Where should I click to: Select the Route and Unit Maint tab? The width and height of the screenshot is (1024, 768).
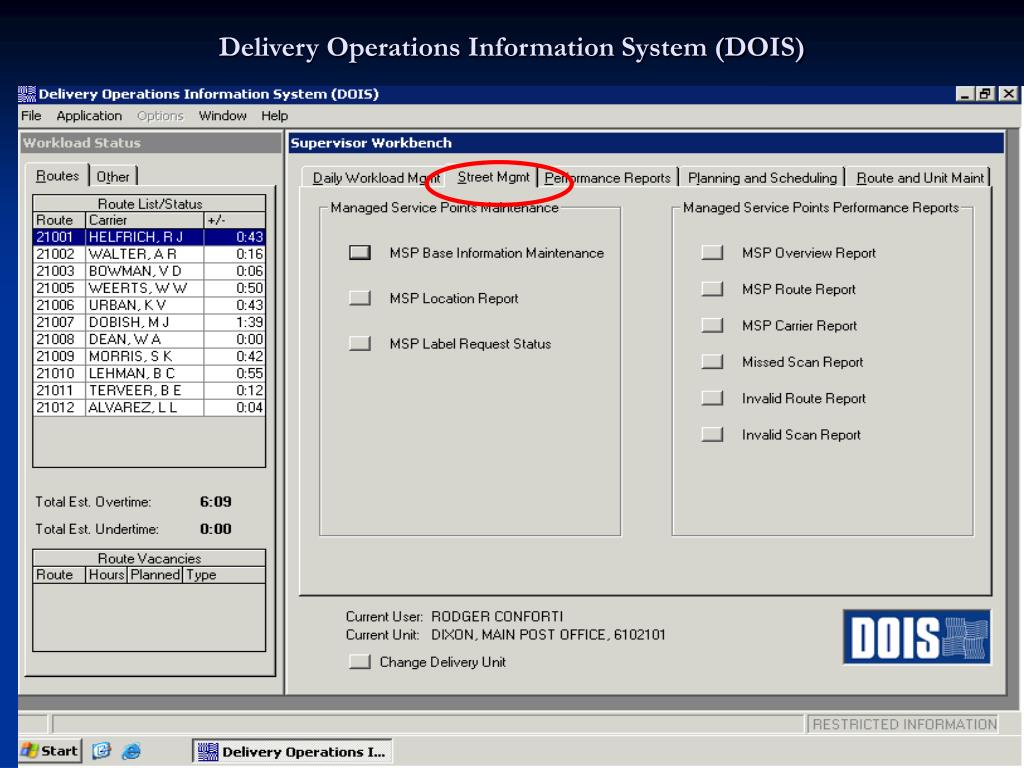[x=920, y=178]
